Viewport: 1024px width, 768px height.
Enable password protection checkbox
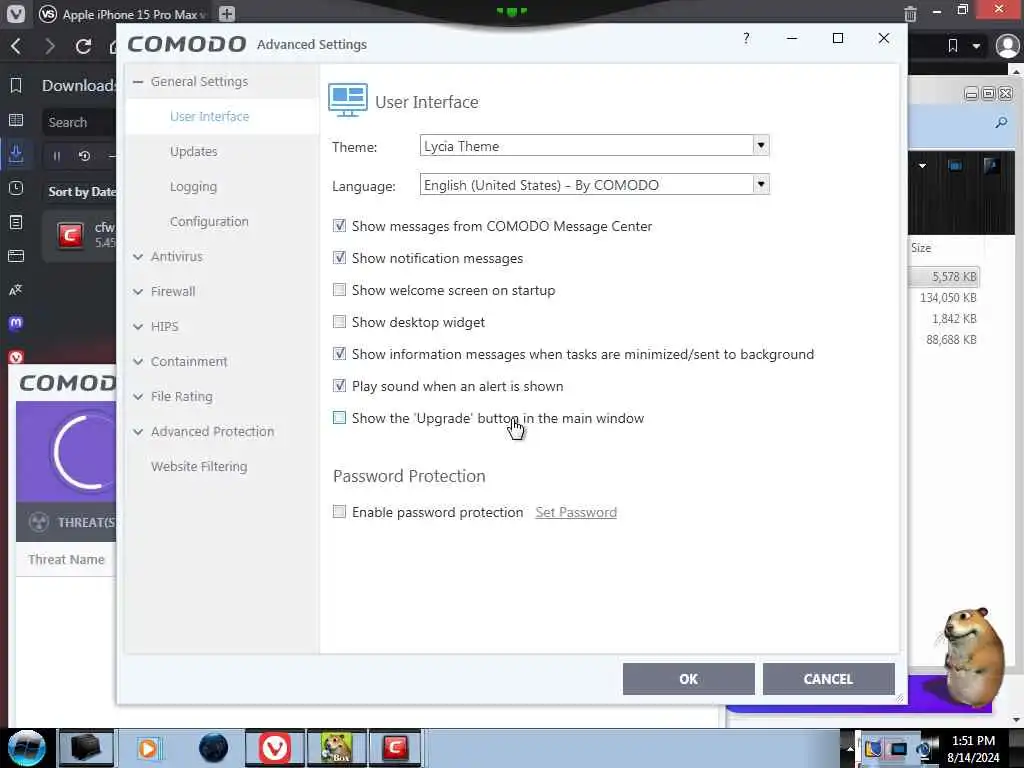click(x=339, y=512)
